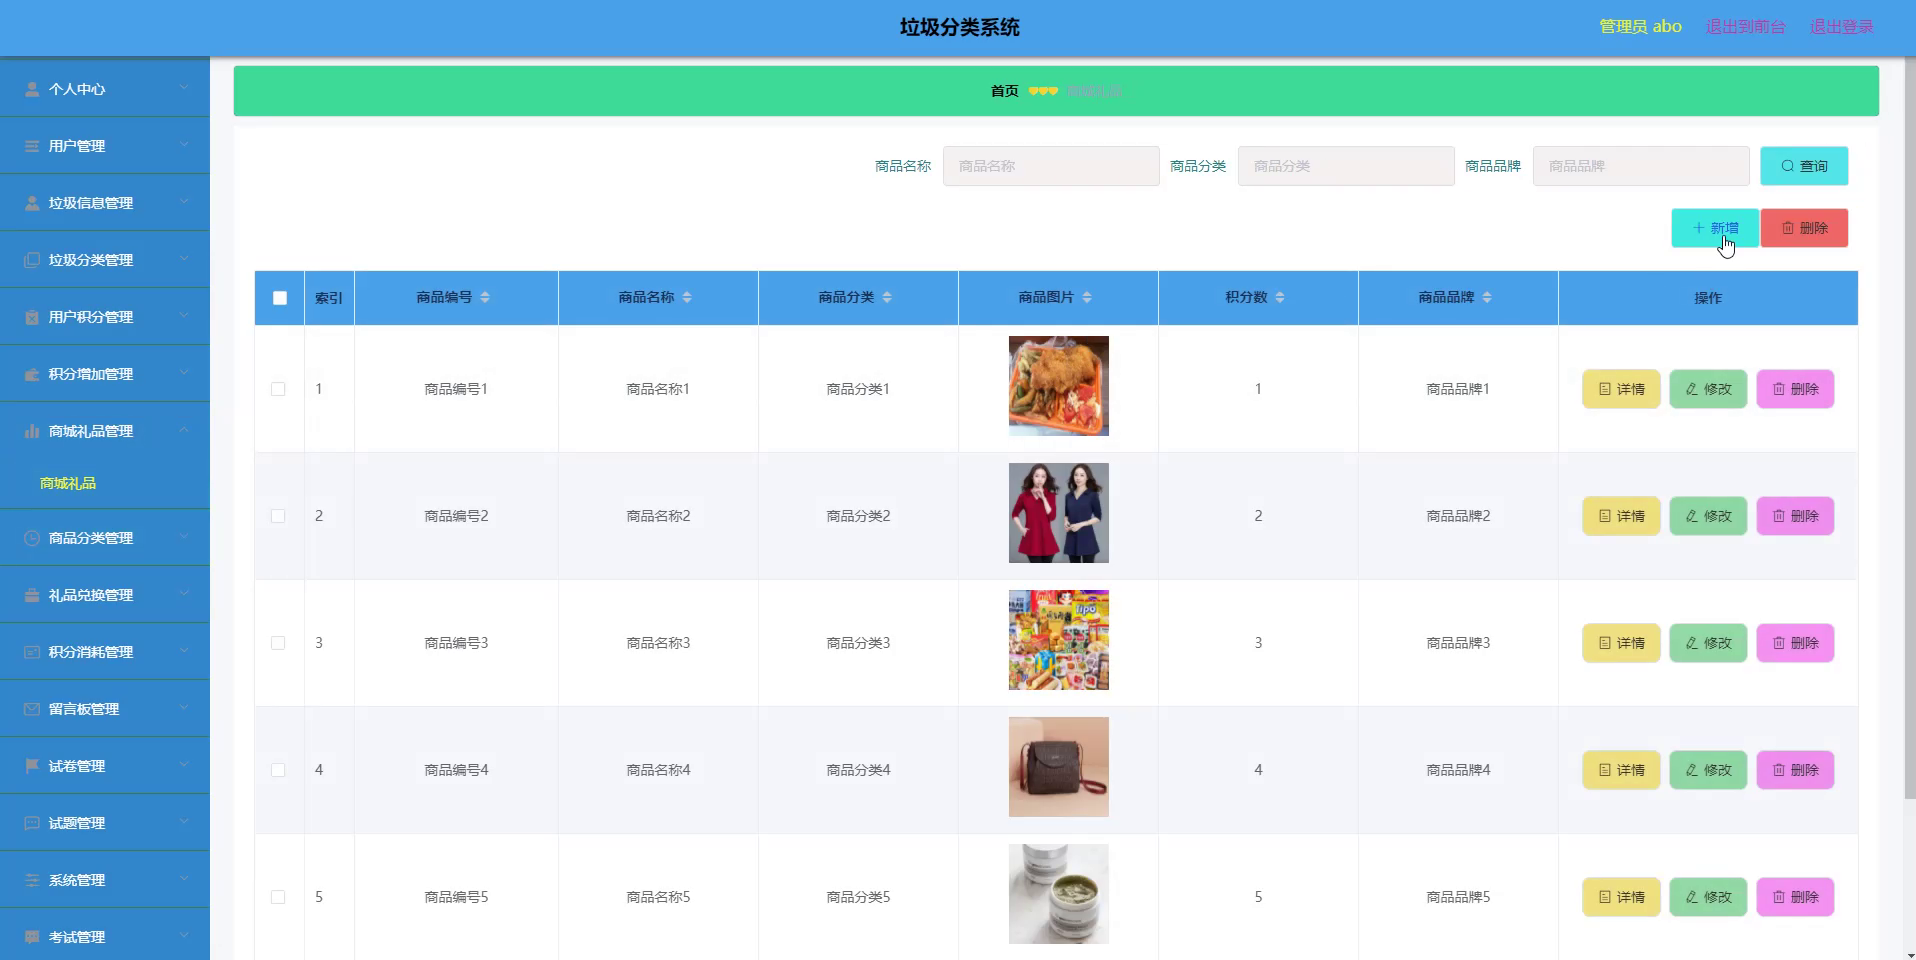Viewport: 1916px width, 960px height.
Task: Open the handbag image thumbnail for 商品名称4
Action: [1059, 767]
